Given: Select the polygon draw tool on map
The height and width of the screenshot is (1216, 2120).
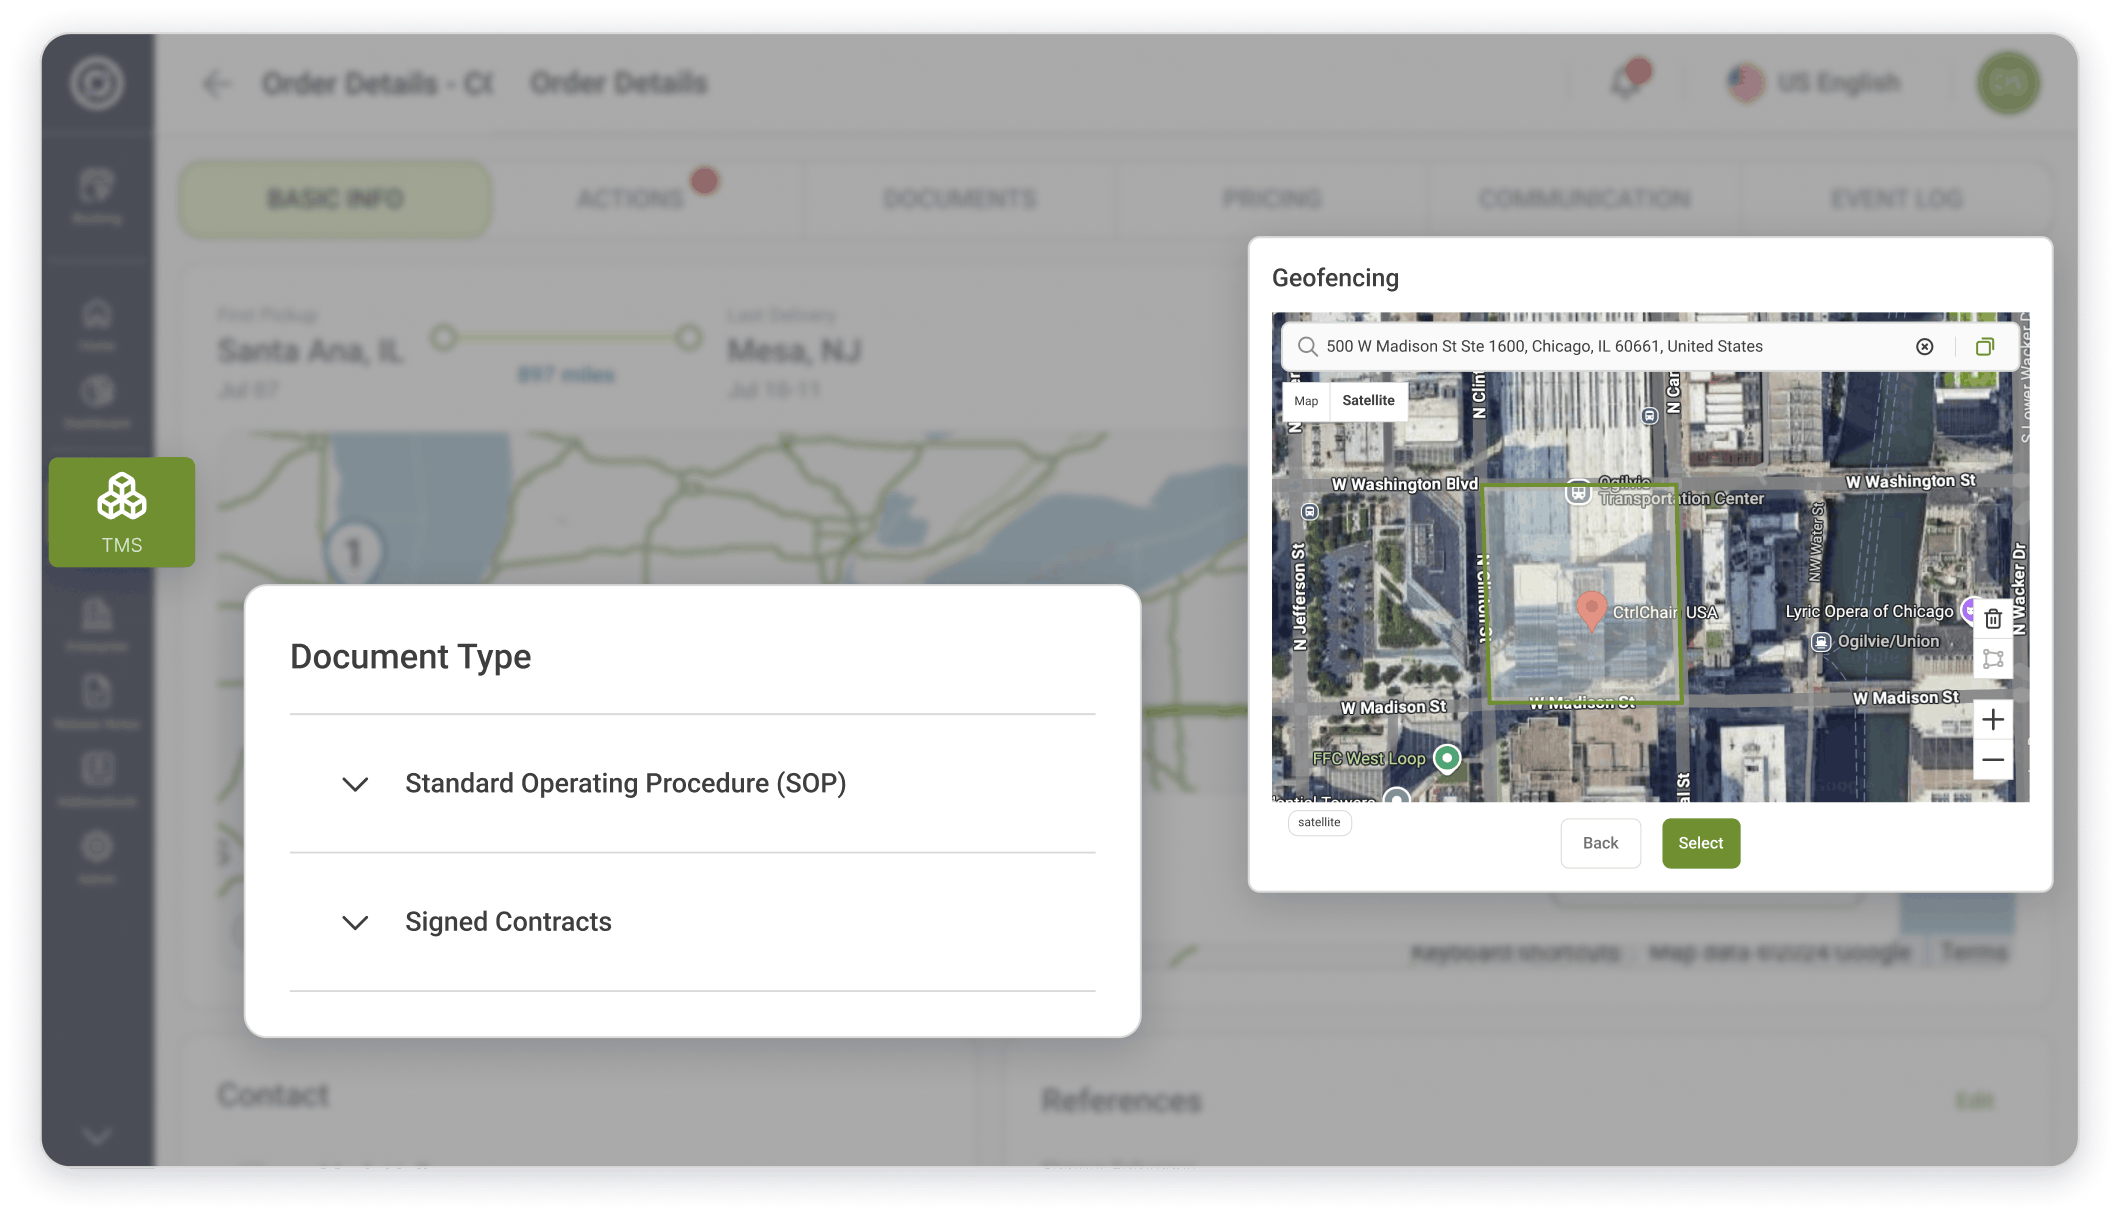Looking at the screenshot, I should coord(1993,659).
